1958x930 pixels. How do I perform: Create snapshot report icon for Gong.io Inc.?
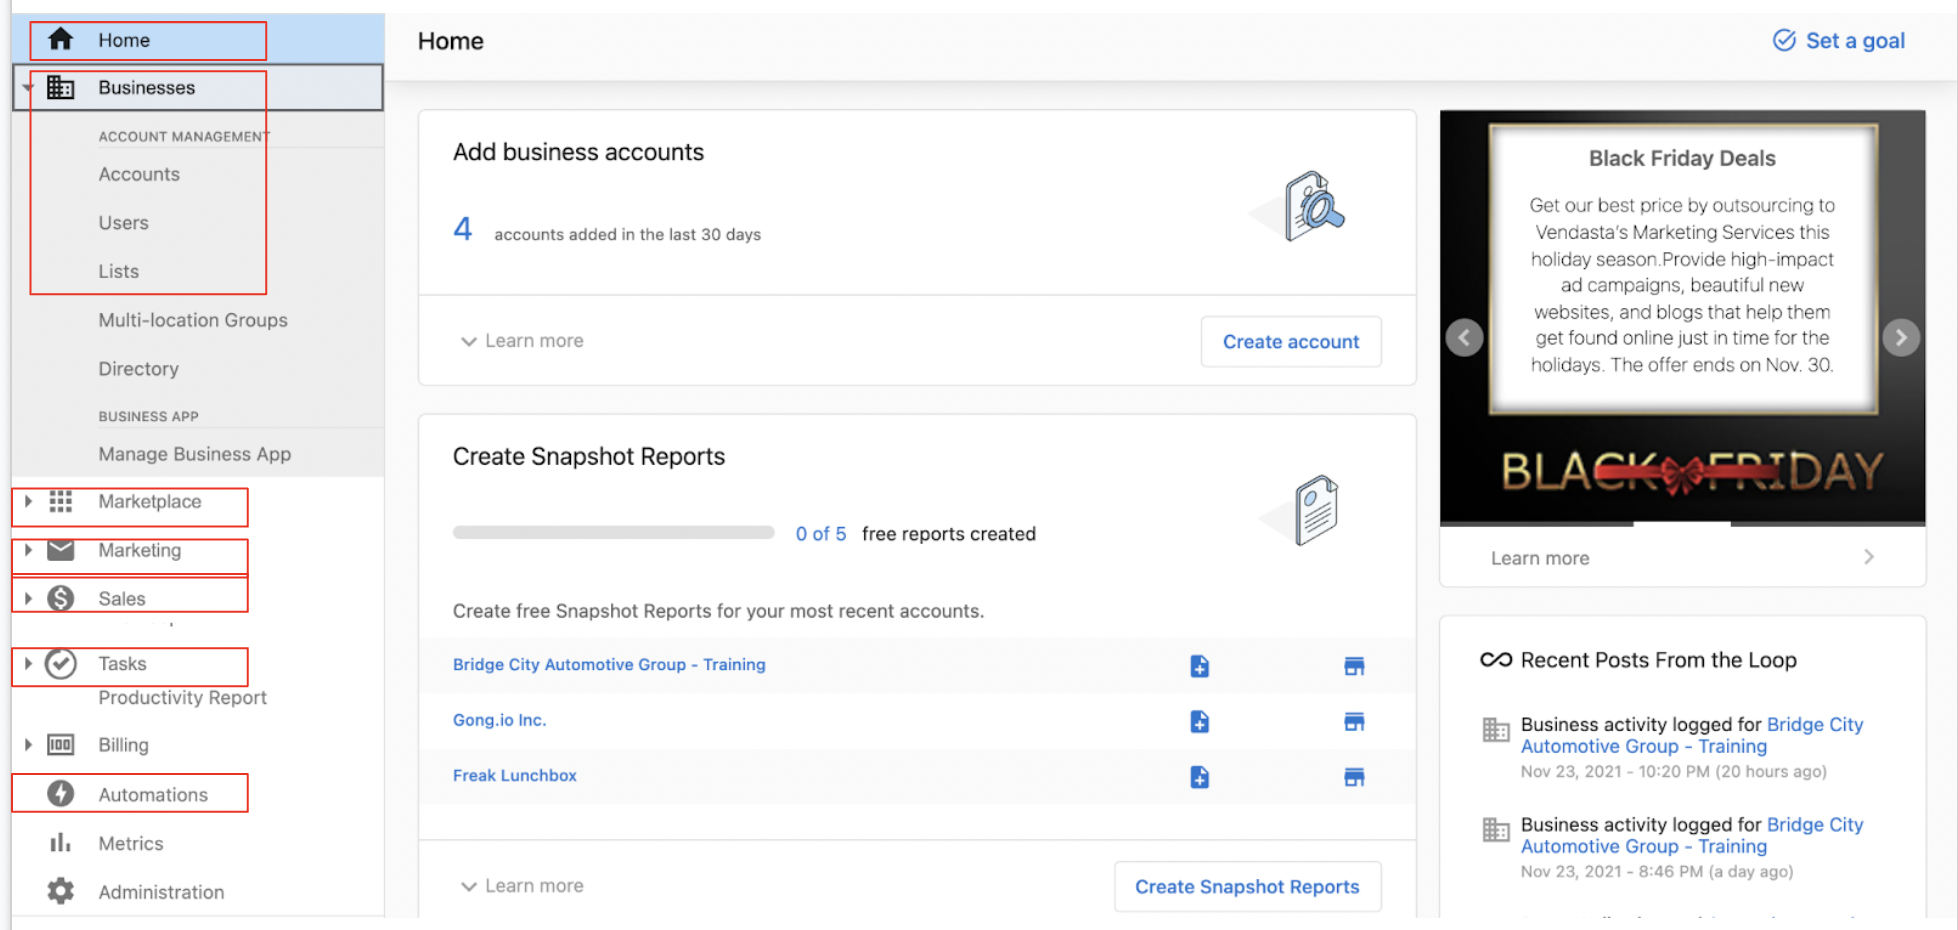pos(1199,722)
